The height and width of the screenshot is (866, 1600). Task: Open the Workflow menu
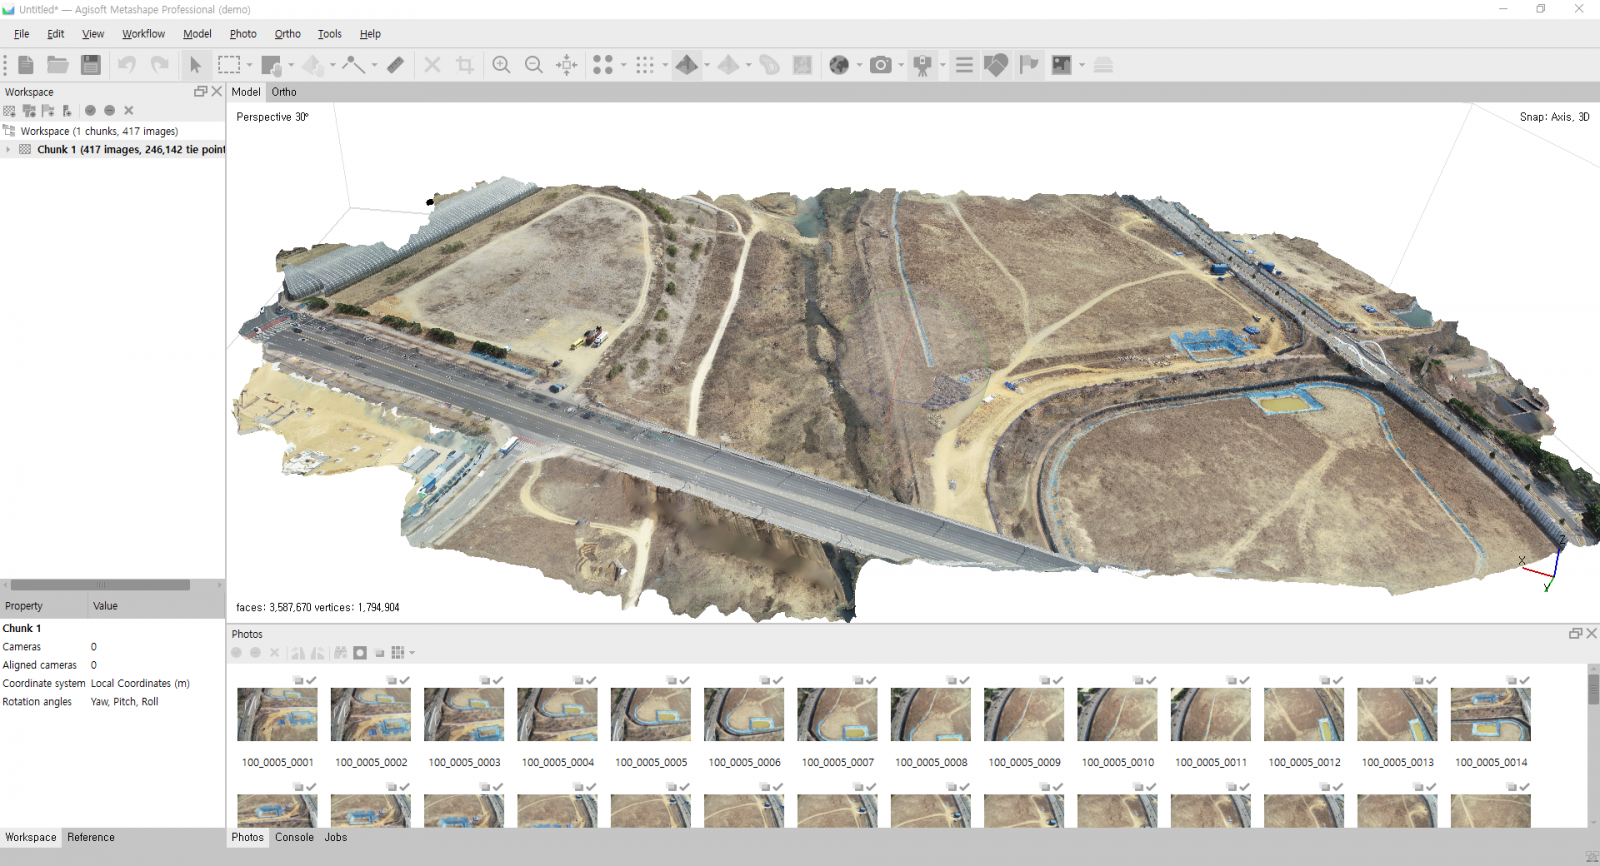pos(143,34)
